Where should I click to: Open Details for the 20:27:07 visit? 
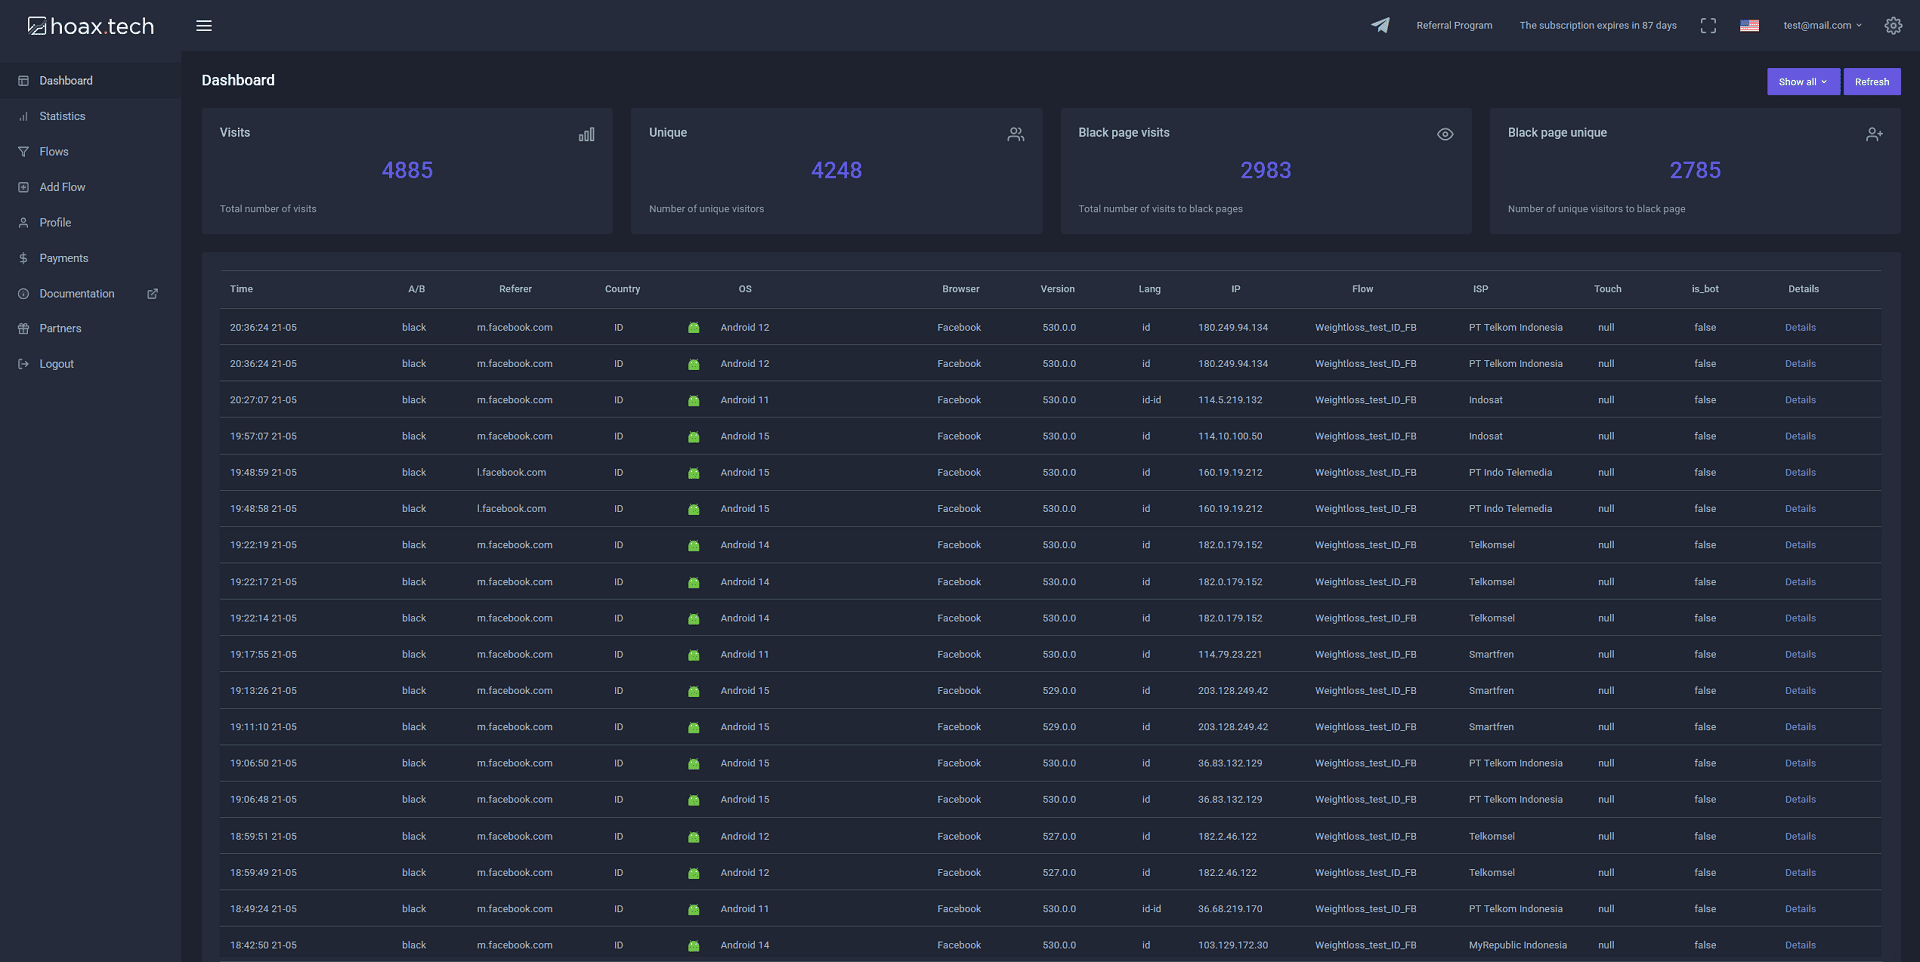pos(1800,400)
